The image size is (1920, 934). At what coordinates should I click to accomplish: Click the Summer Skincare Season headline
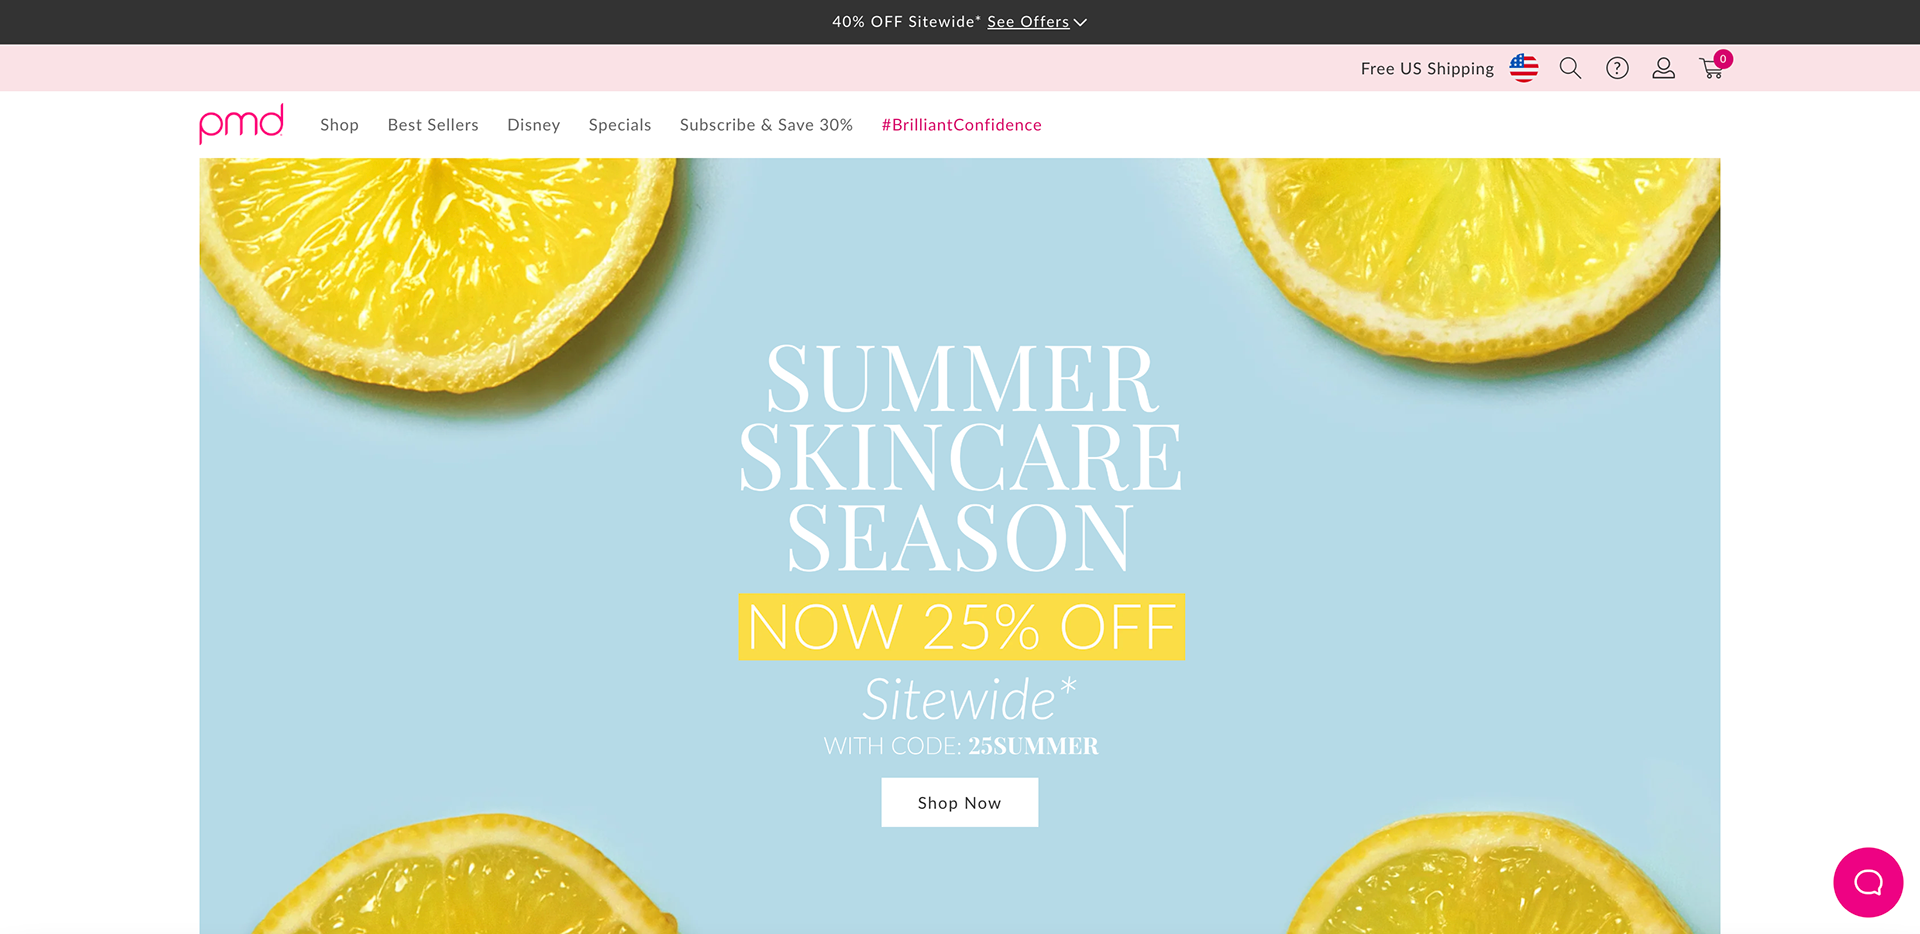point(960,458)
